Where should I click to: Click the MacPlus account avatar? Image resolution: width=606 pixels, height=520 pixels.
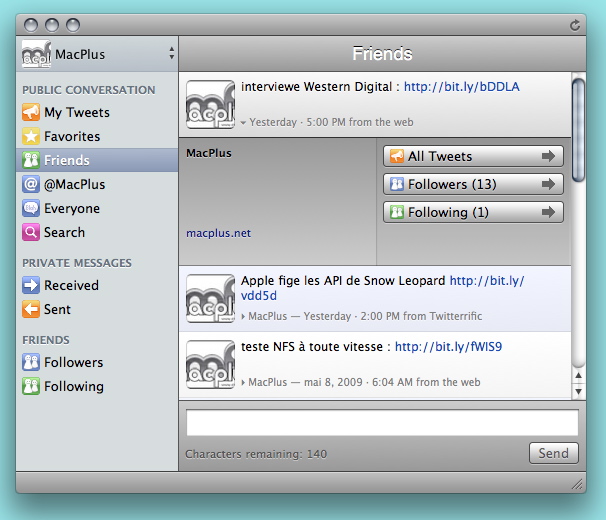point(36,54)
